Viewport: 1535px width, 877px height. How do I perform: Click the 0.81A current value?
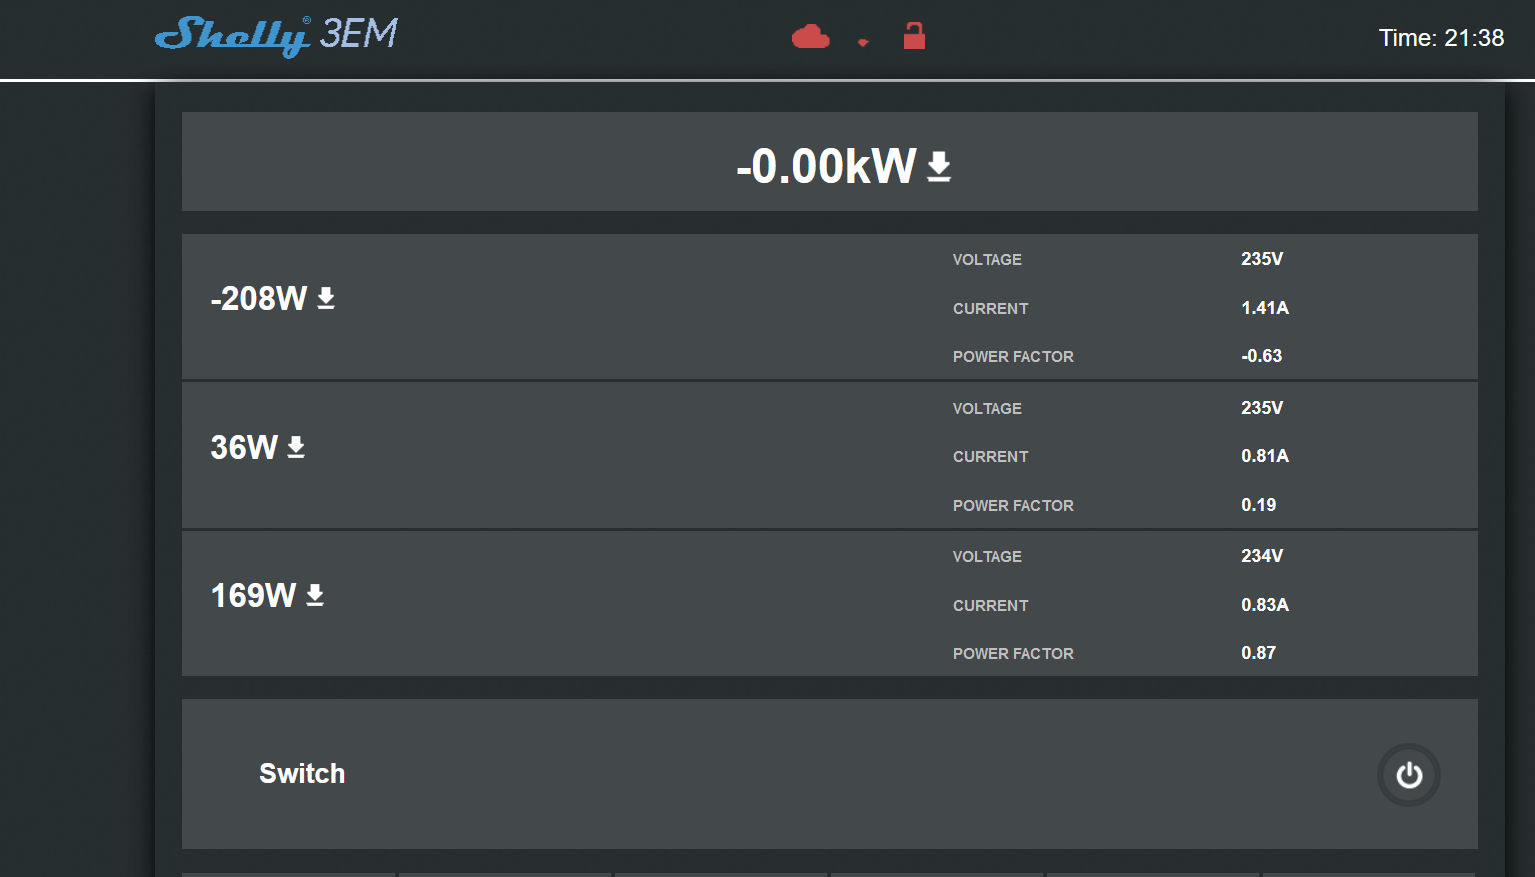(1264, 456)
